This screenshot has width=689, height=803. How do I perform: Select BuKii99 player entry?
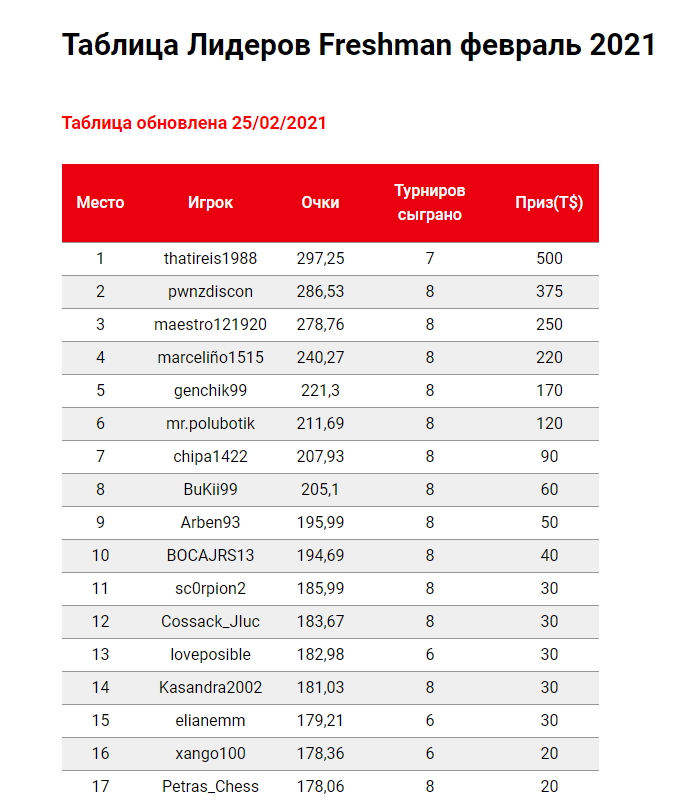(211, 490)
